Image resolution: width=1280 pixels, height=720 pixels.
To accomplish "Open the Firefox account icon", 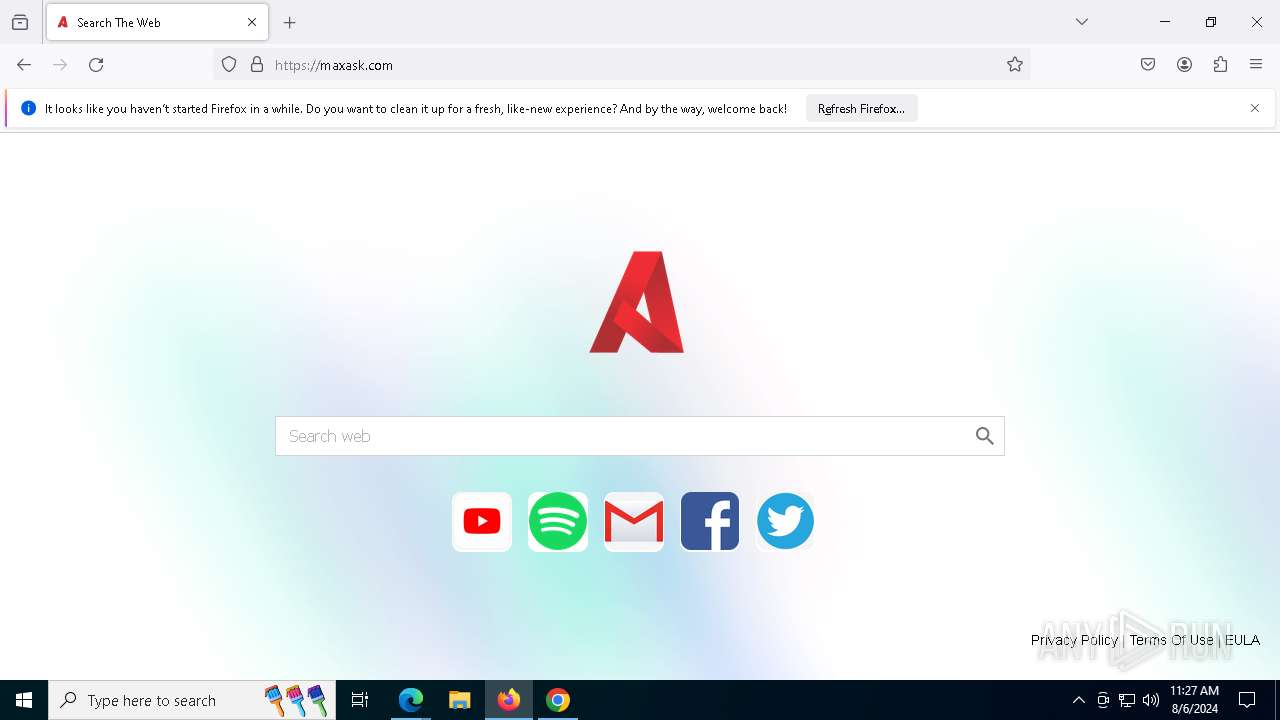I will click(x=1184, y=65).
